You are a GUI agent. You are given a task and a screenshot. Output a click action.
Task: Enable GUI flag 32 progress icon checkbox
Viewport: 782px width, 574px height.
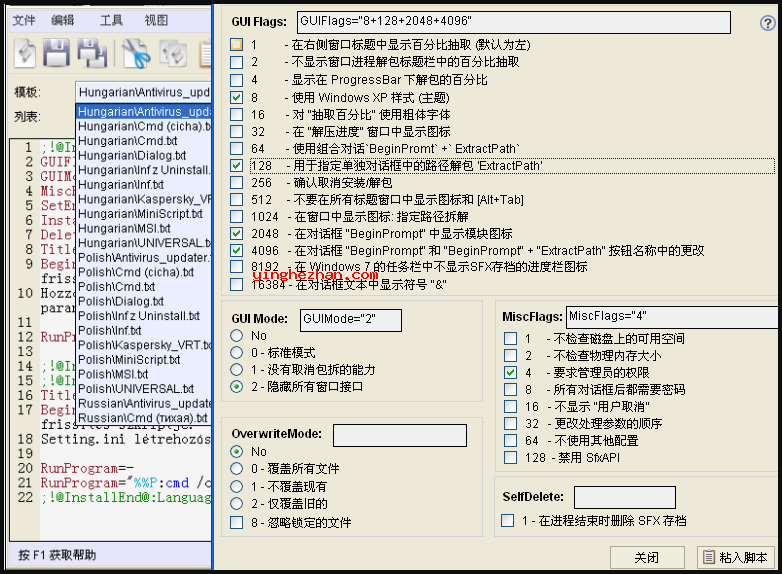point(236,132)
